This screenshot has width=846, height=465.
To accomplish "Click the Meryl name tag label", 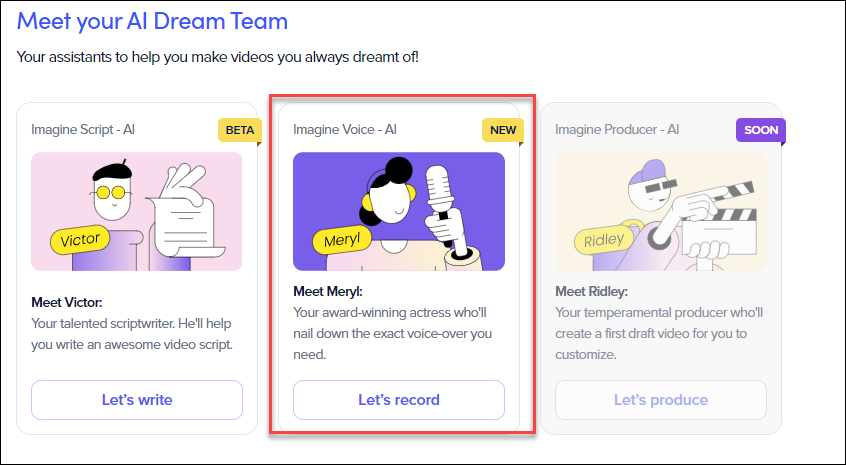I will 342,240.
